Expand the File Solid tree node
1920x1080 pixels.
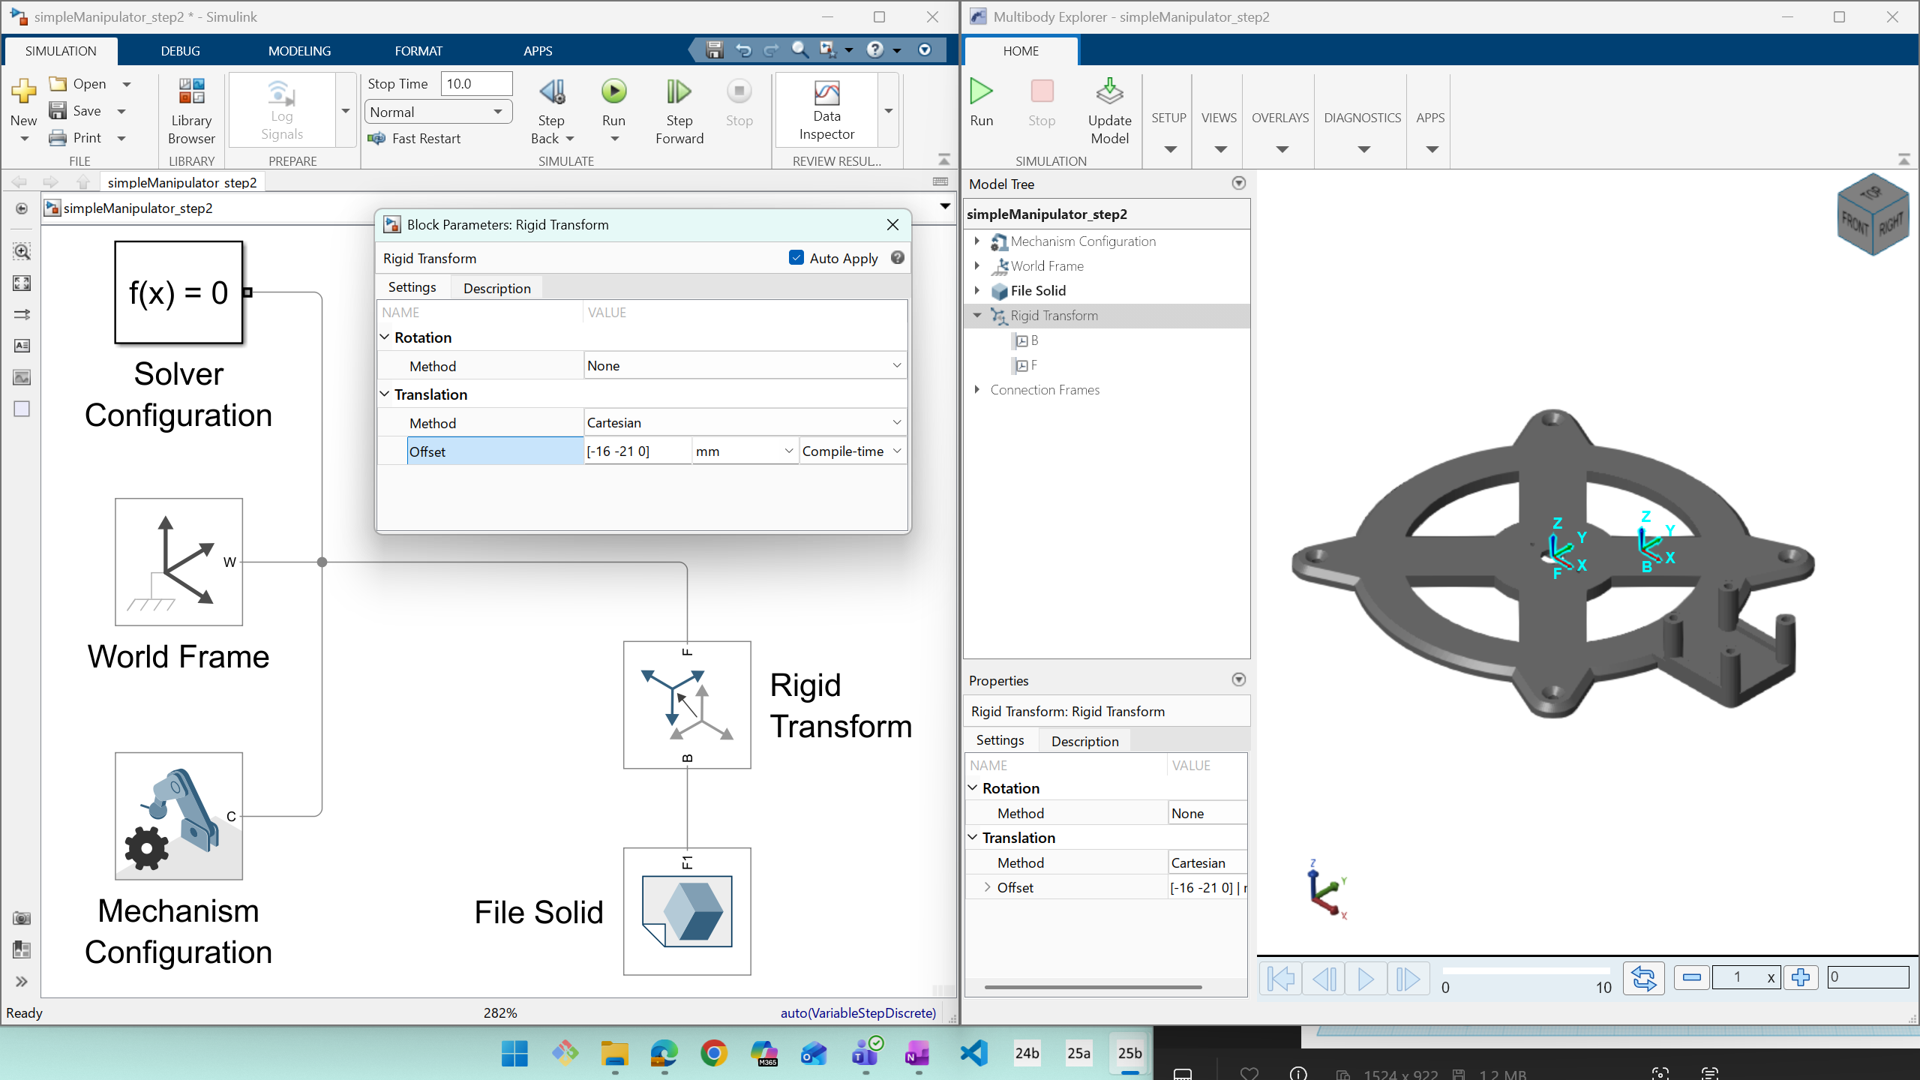click(x=977, y=291)
